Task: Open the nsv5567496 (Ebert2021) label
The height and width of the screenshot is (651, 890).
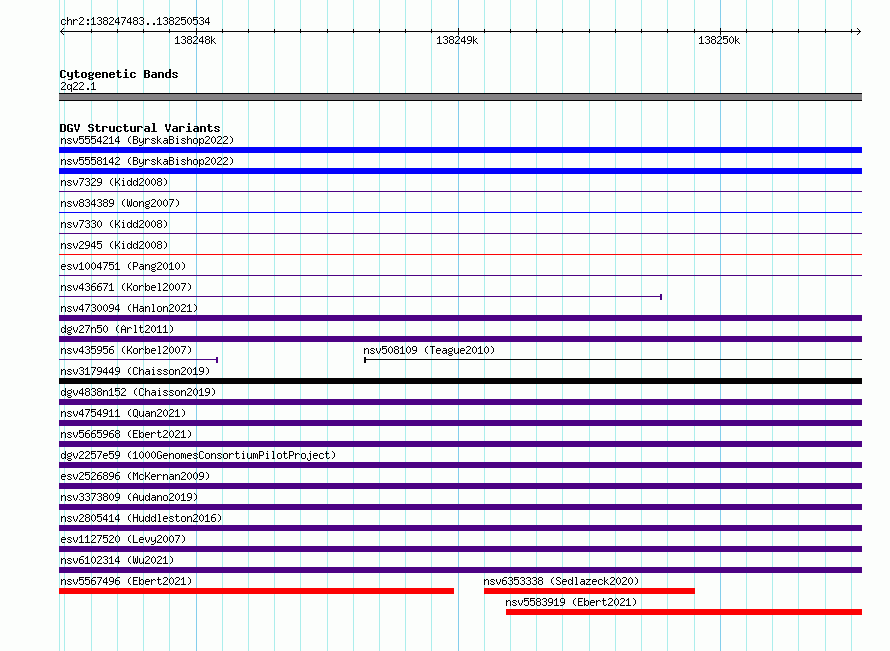Action: (126, 581)
